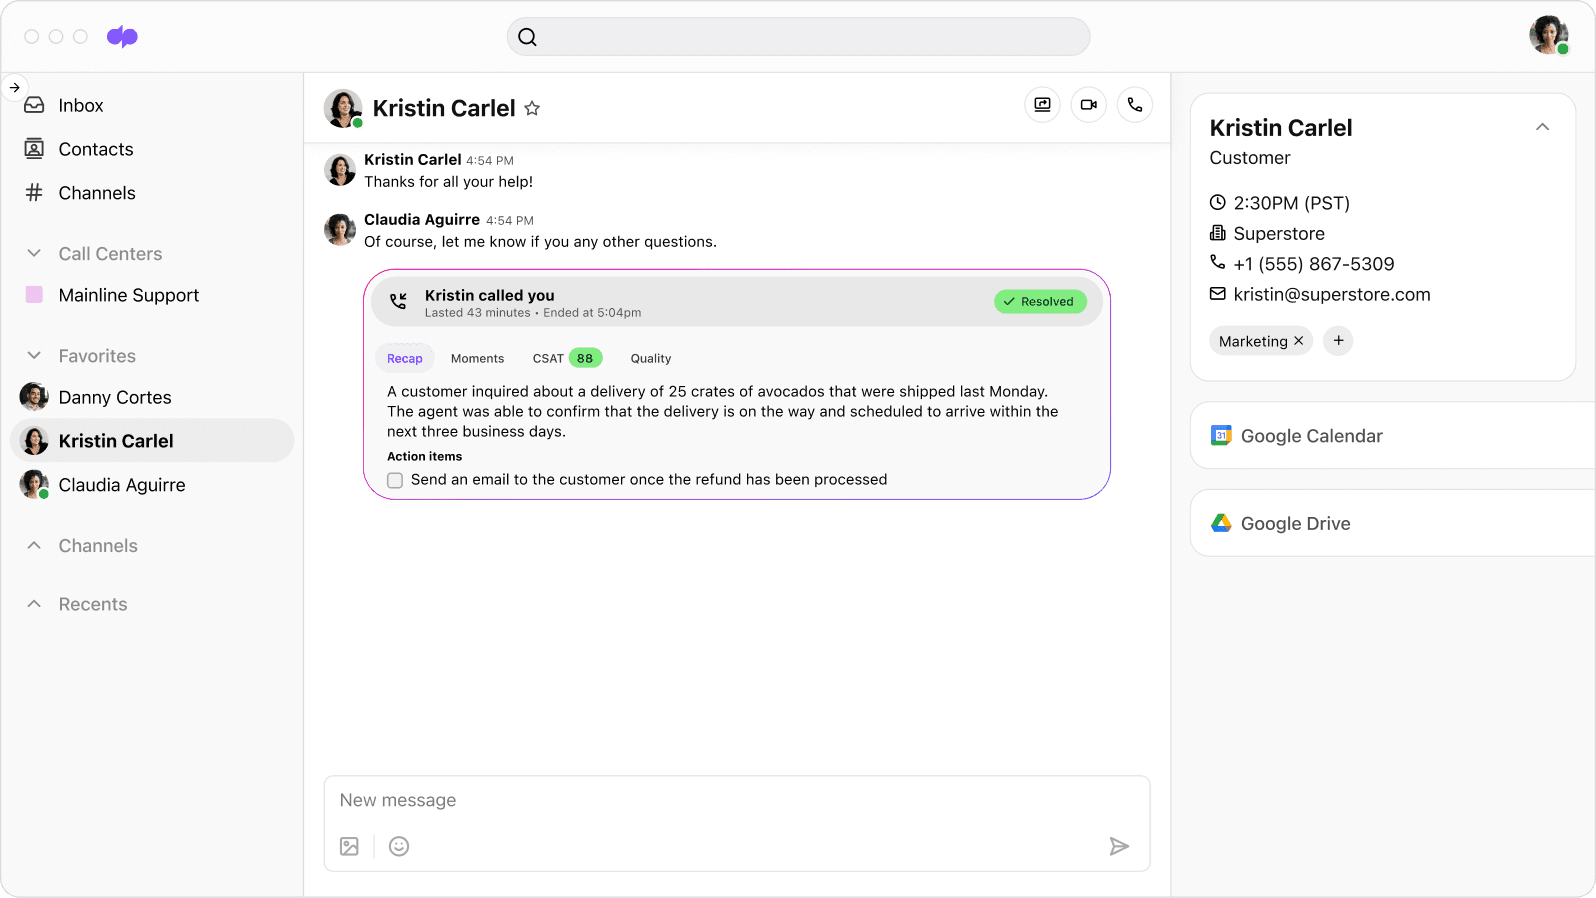Open the emoji picker
Screen dimensions: 1596x898
click(399, 847)
